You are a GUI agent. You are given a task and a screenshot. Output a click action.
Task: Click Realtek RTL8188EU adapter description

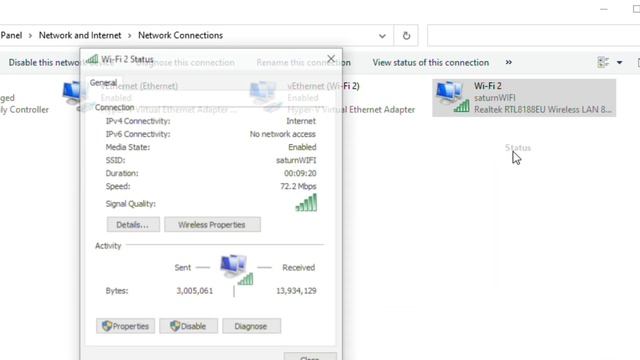(542, 110)
